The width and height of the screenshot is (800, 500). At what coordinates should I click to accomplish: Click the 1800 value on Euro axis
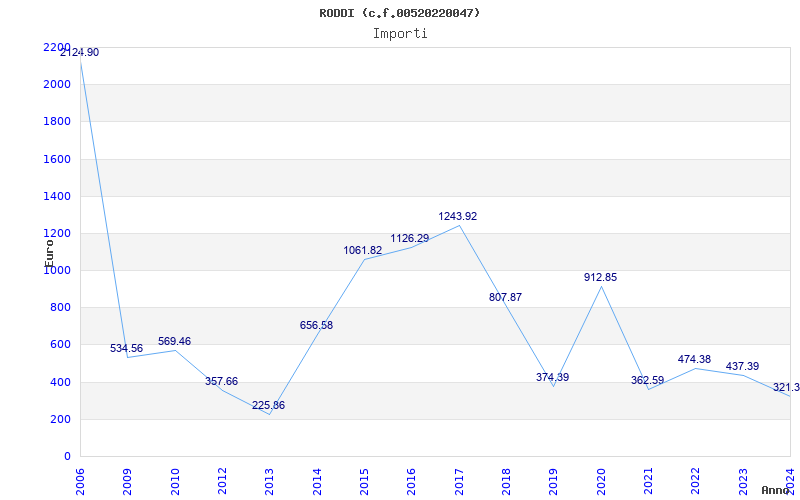tap(57, 121)
